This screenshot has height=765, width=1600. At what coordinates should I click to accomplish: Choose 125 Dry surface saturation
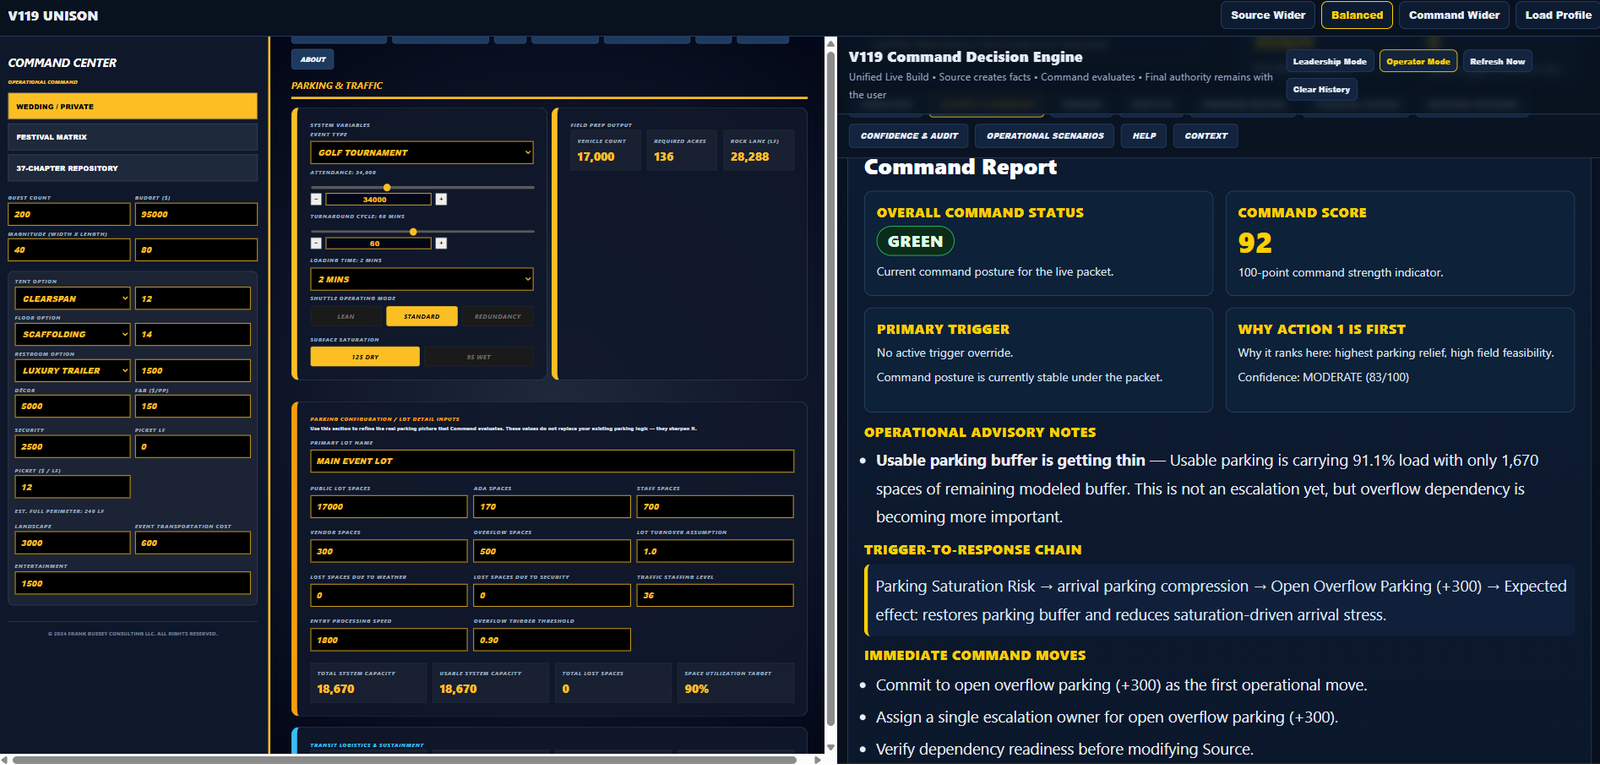(365, 357)
